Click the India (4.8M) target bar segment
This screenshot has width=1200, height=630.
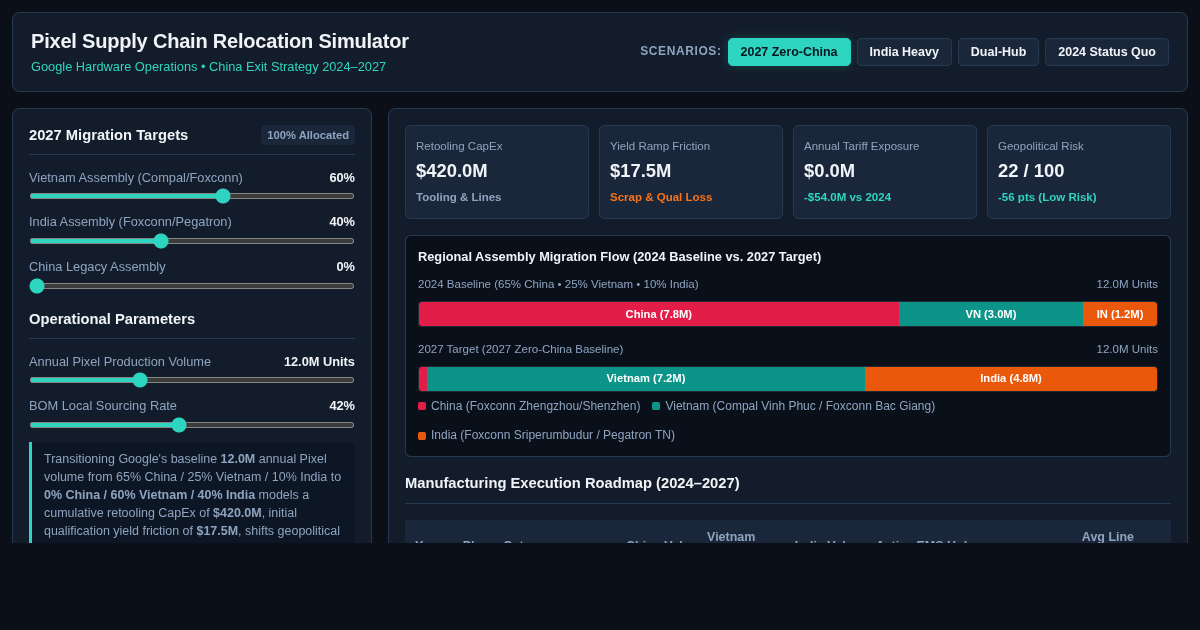point(1011,379)
